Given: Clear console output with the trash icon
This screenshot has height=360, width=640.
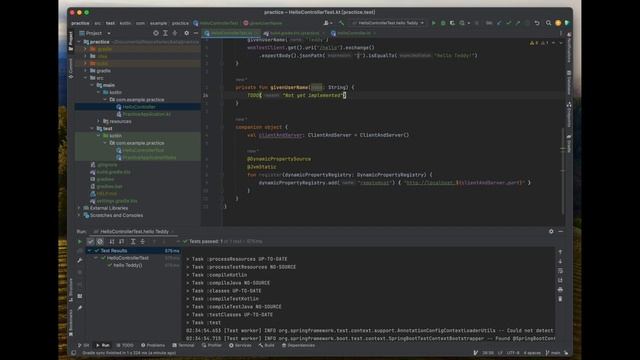Looking at the screenshot, I should tap(560, 299).
